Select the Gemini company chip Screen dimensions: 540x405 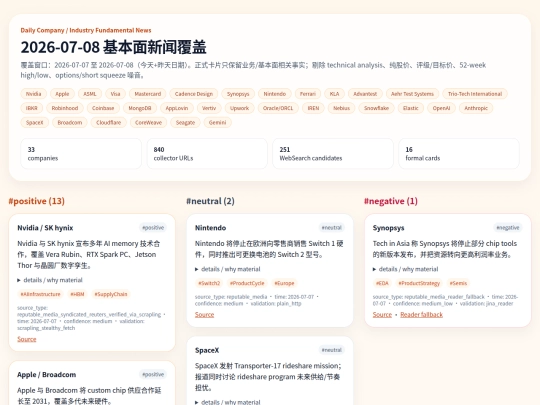coord(217,123)
